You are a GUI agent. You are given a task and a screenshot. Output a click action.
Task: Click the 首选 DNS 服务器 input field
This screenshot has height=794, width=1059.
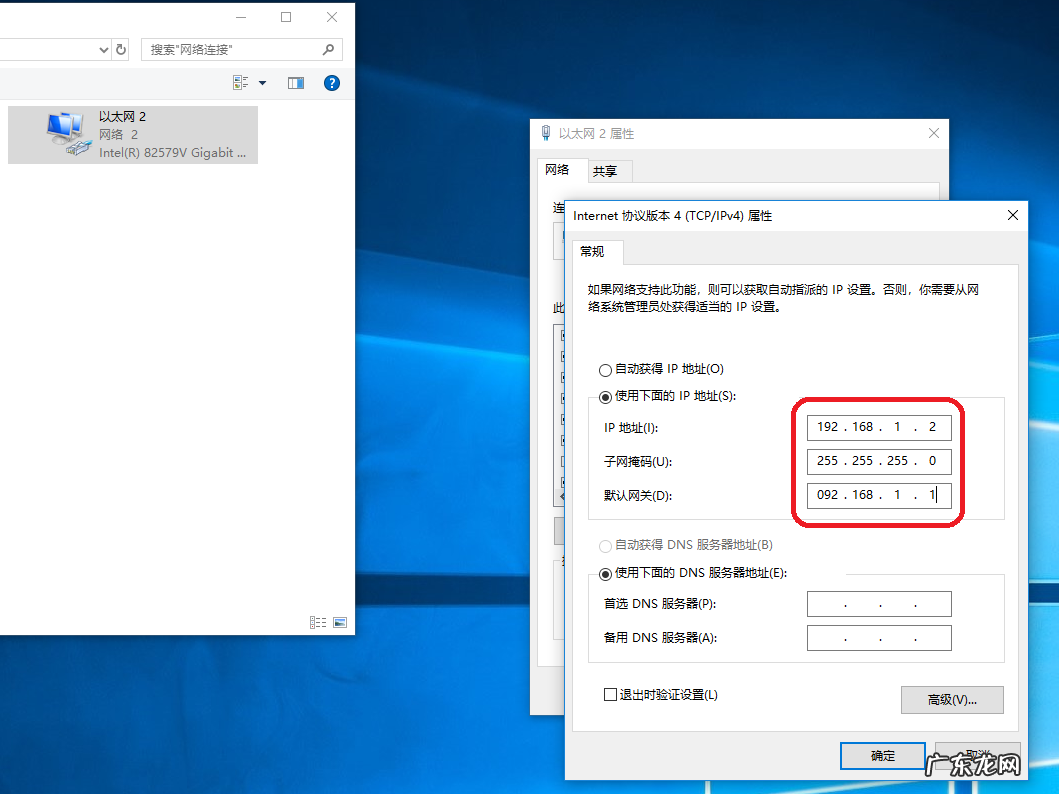878,603
